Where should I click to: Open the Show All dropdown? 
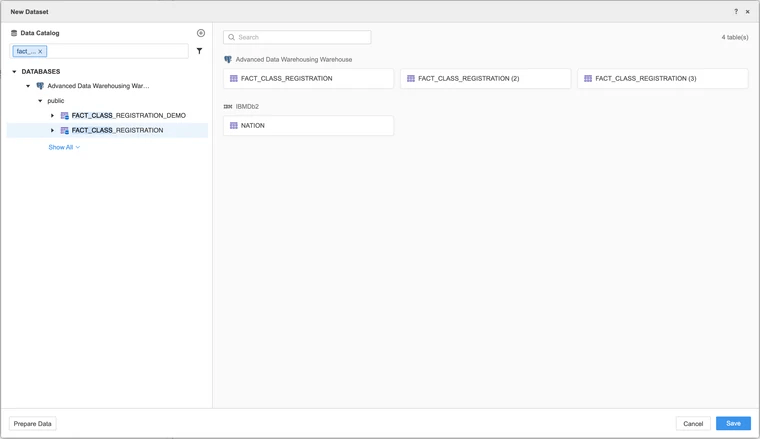click(64, 147)
